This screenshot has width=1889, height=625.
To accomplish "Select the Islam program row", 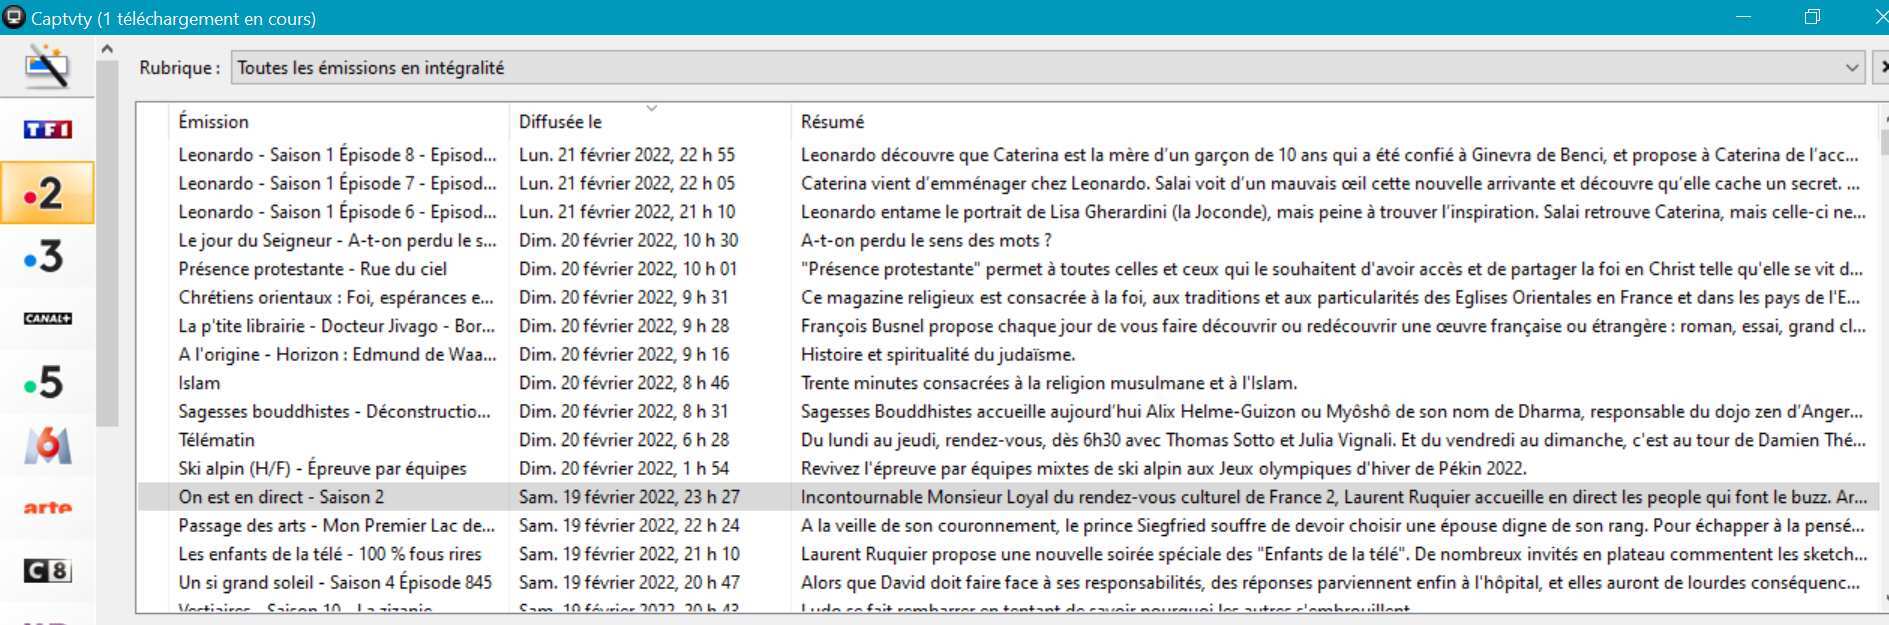I will tap(1007, 383).
